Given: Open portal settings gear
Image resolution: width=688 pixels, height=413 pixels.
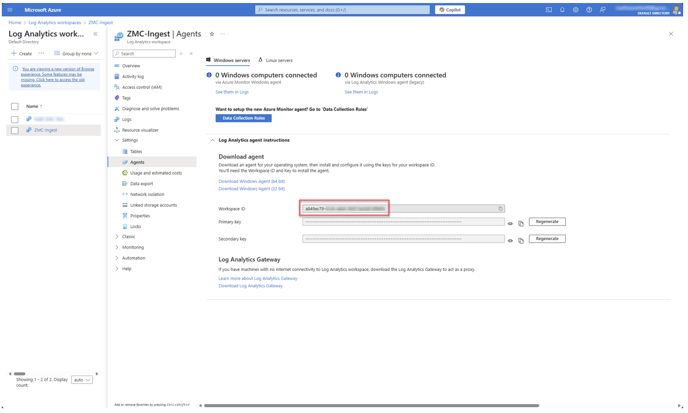Looking at the screenshot, I should click(x=575, y=10).
